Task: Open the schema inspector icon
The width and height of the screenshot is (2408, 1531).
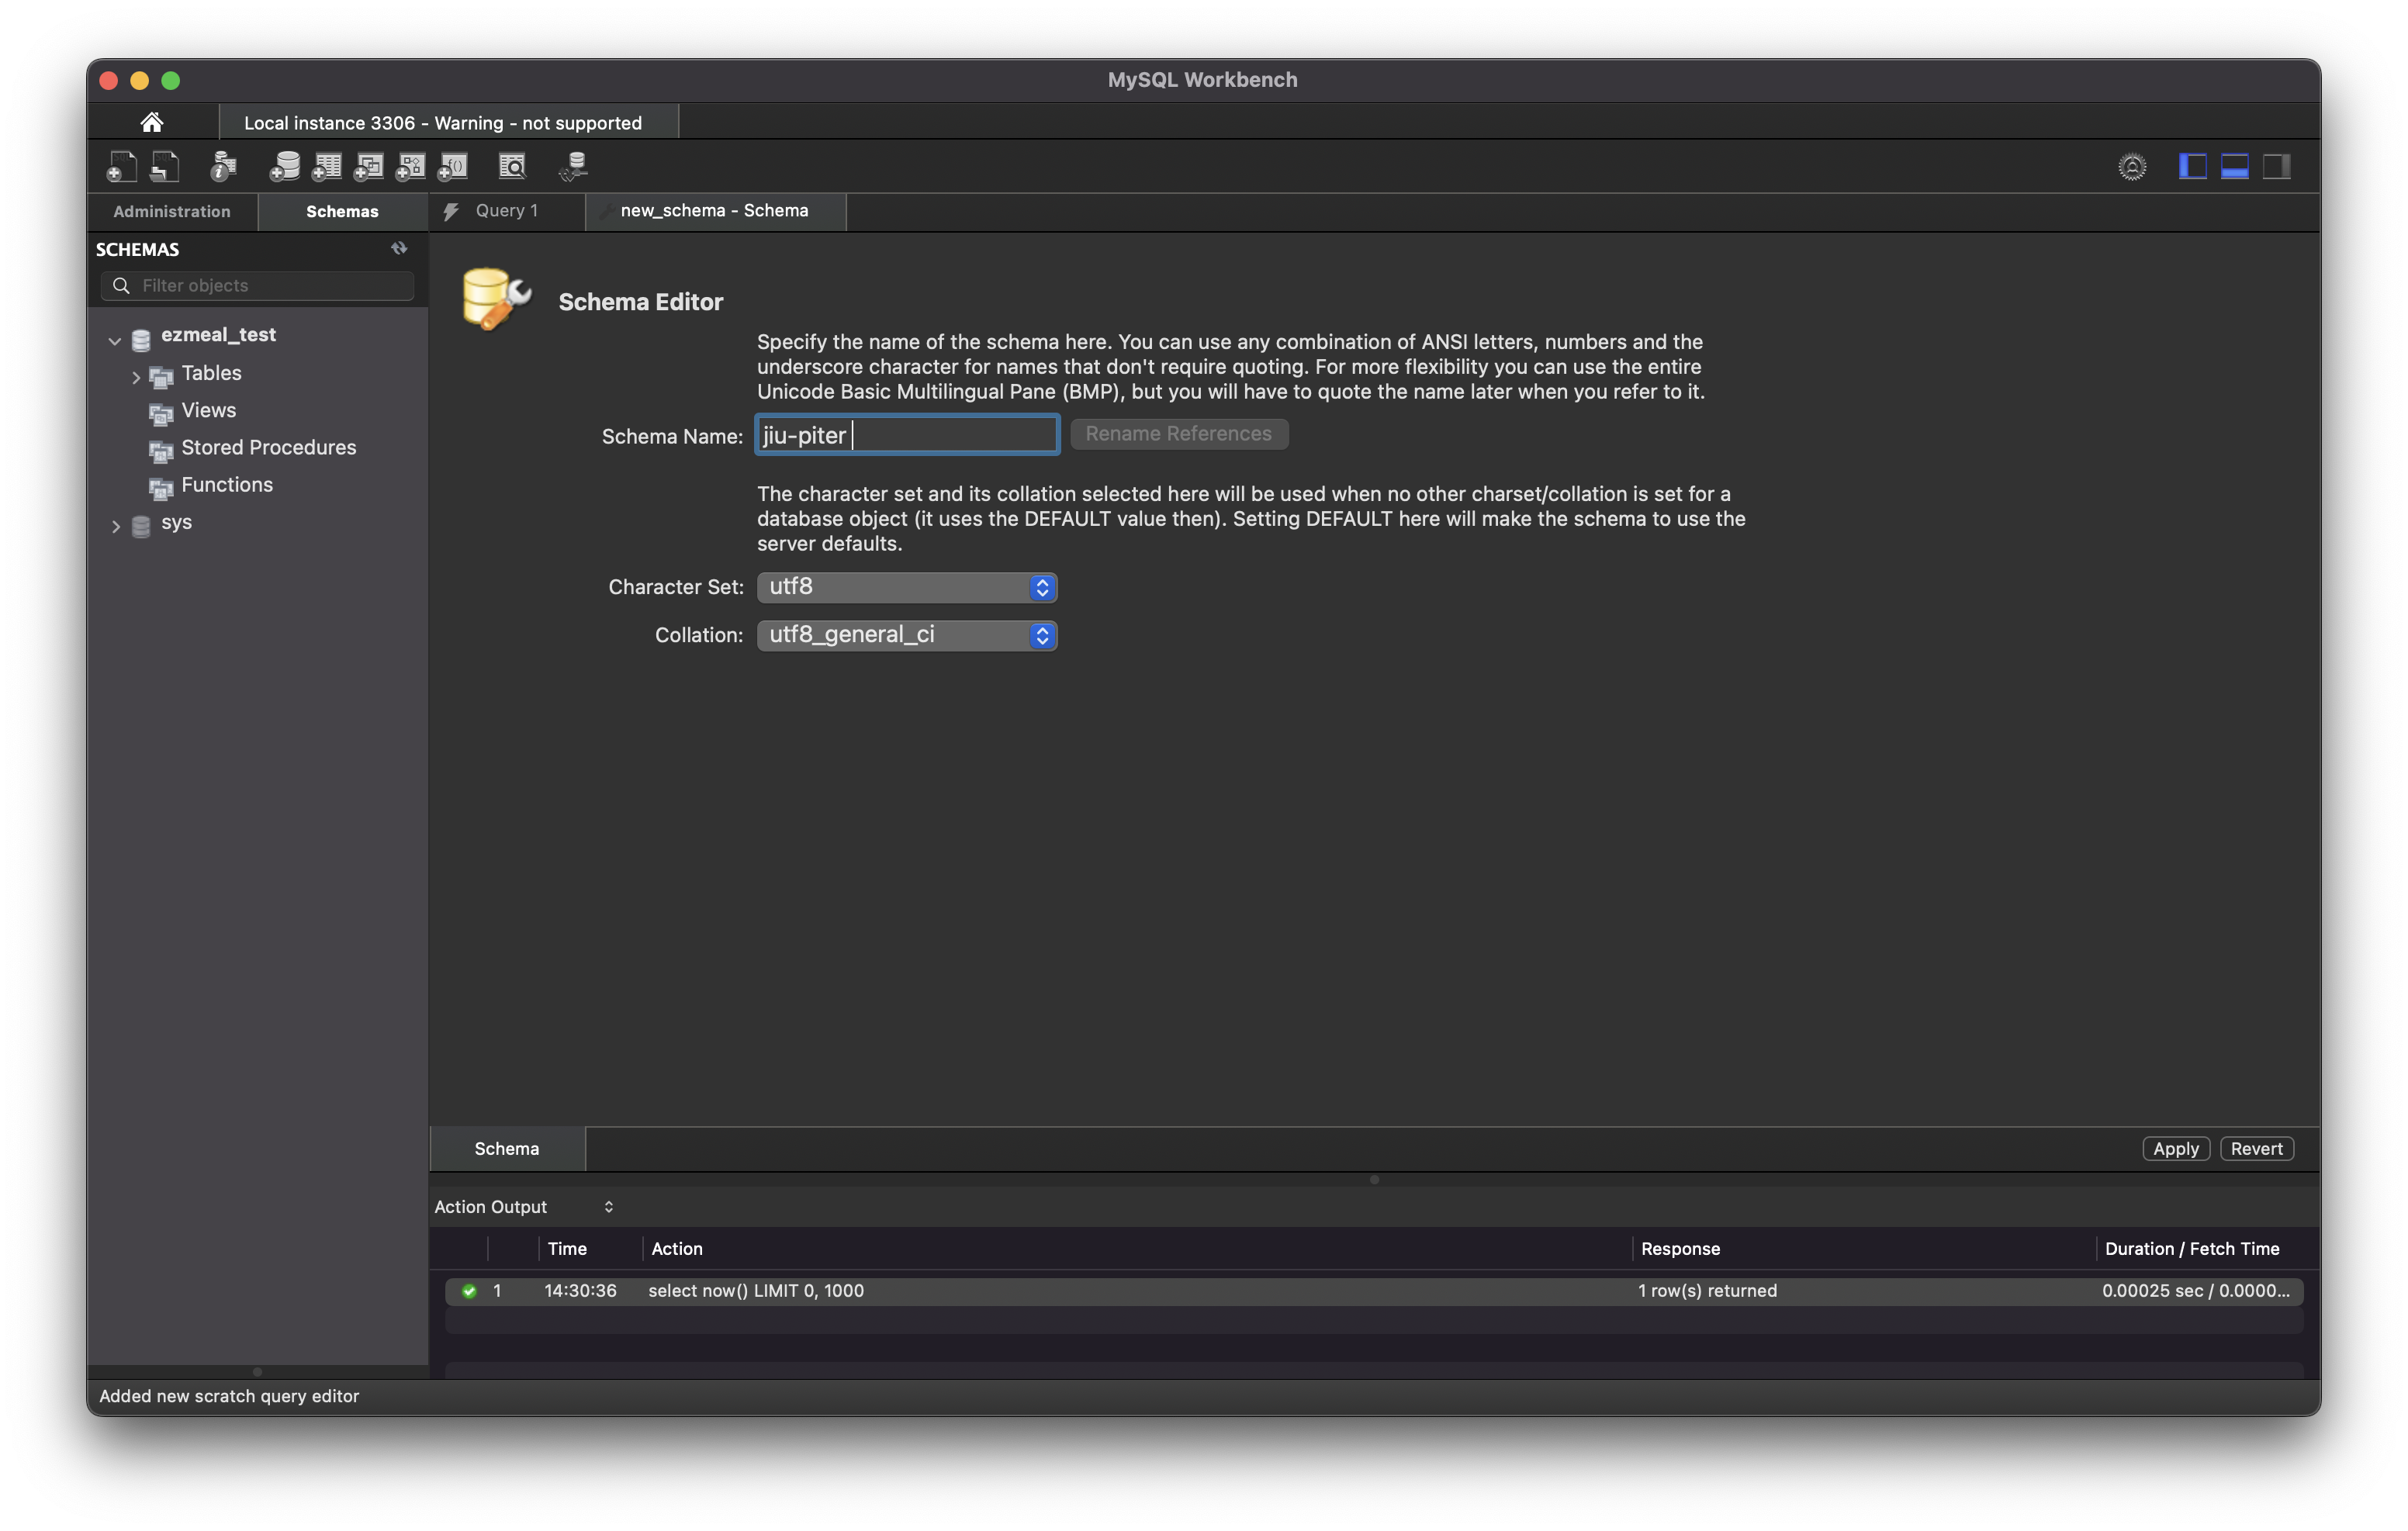Action: click(x=223, y=166)
